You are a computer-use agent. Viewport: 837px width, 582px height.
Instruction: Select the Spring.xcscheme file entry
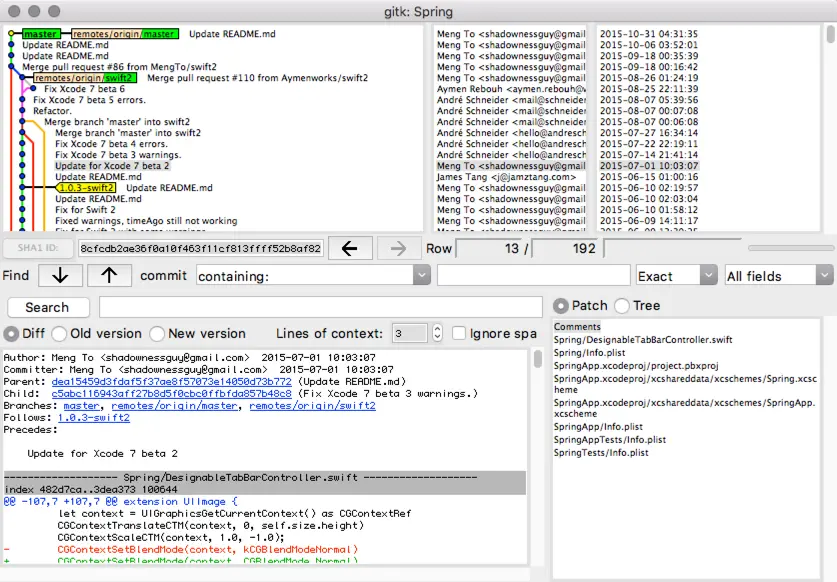685,384
